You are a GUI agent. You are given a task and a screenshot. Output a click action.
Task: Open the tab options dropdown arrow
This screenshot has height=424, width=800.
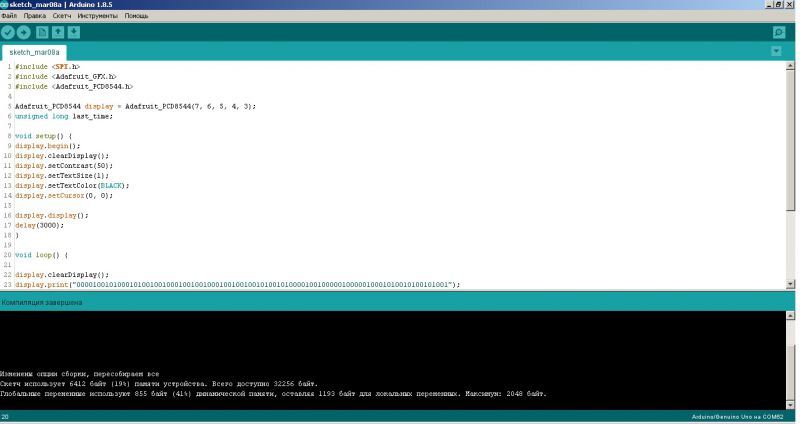pos(776,51)
